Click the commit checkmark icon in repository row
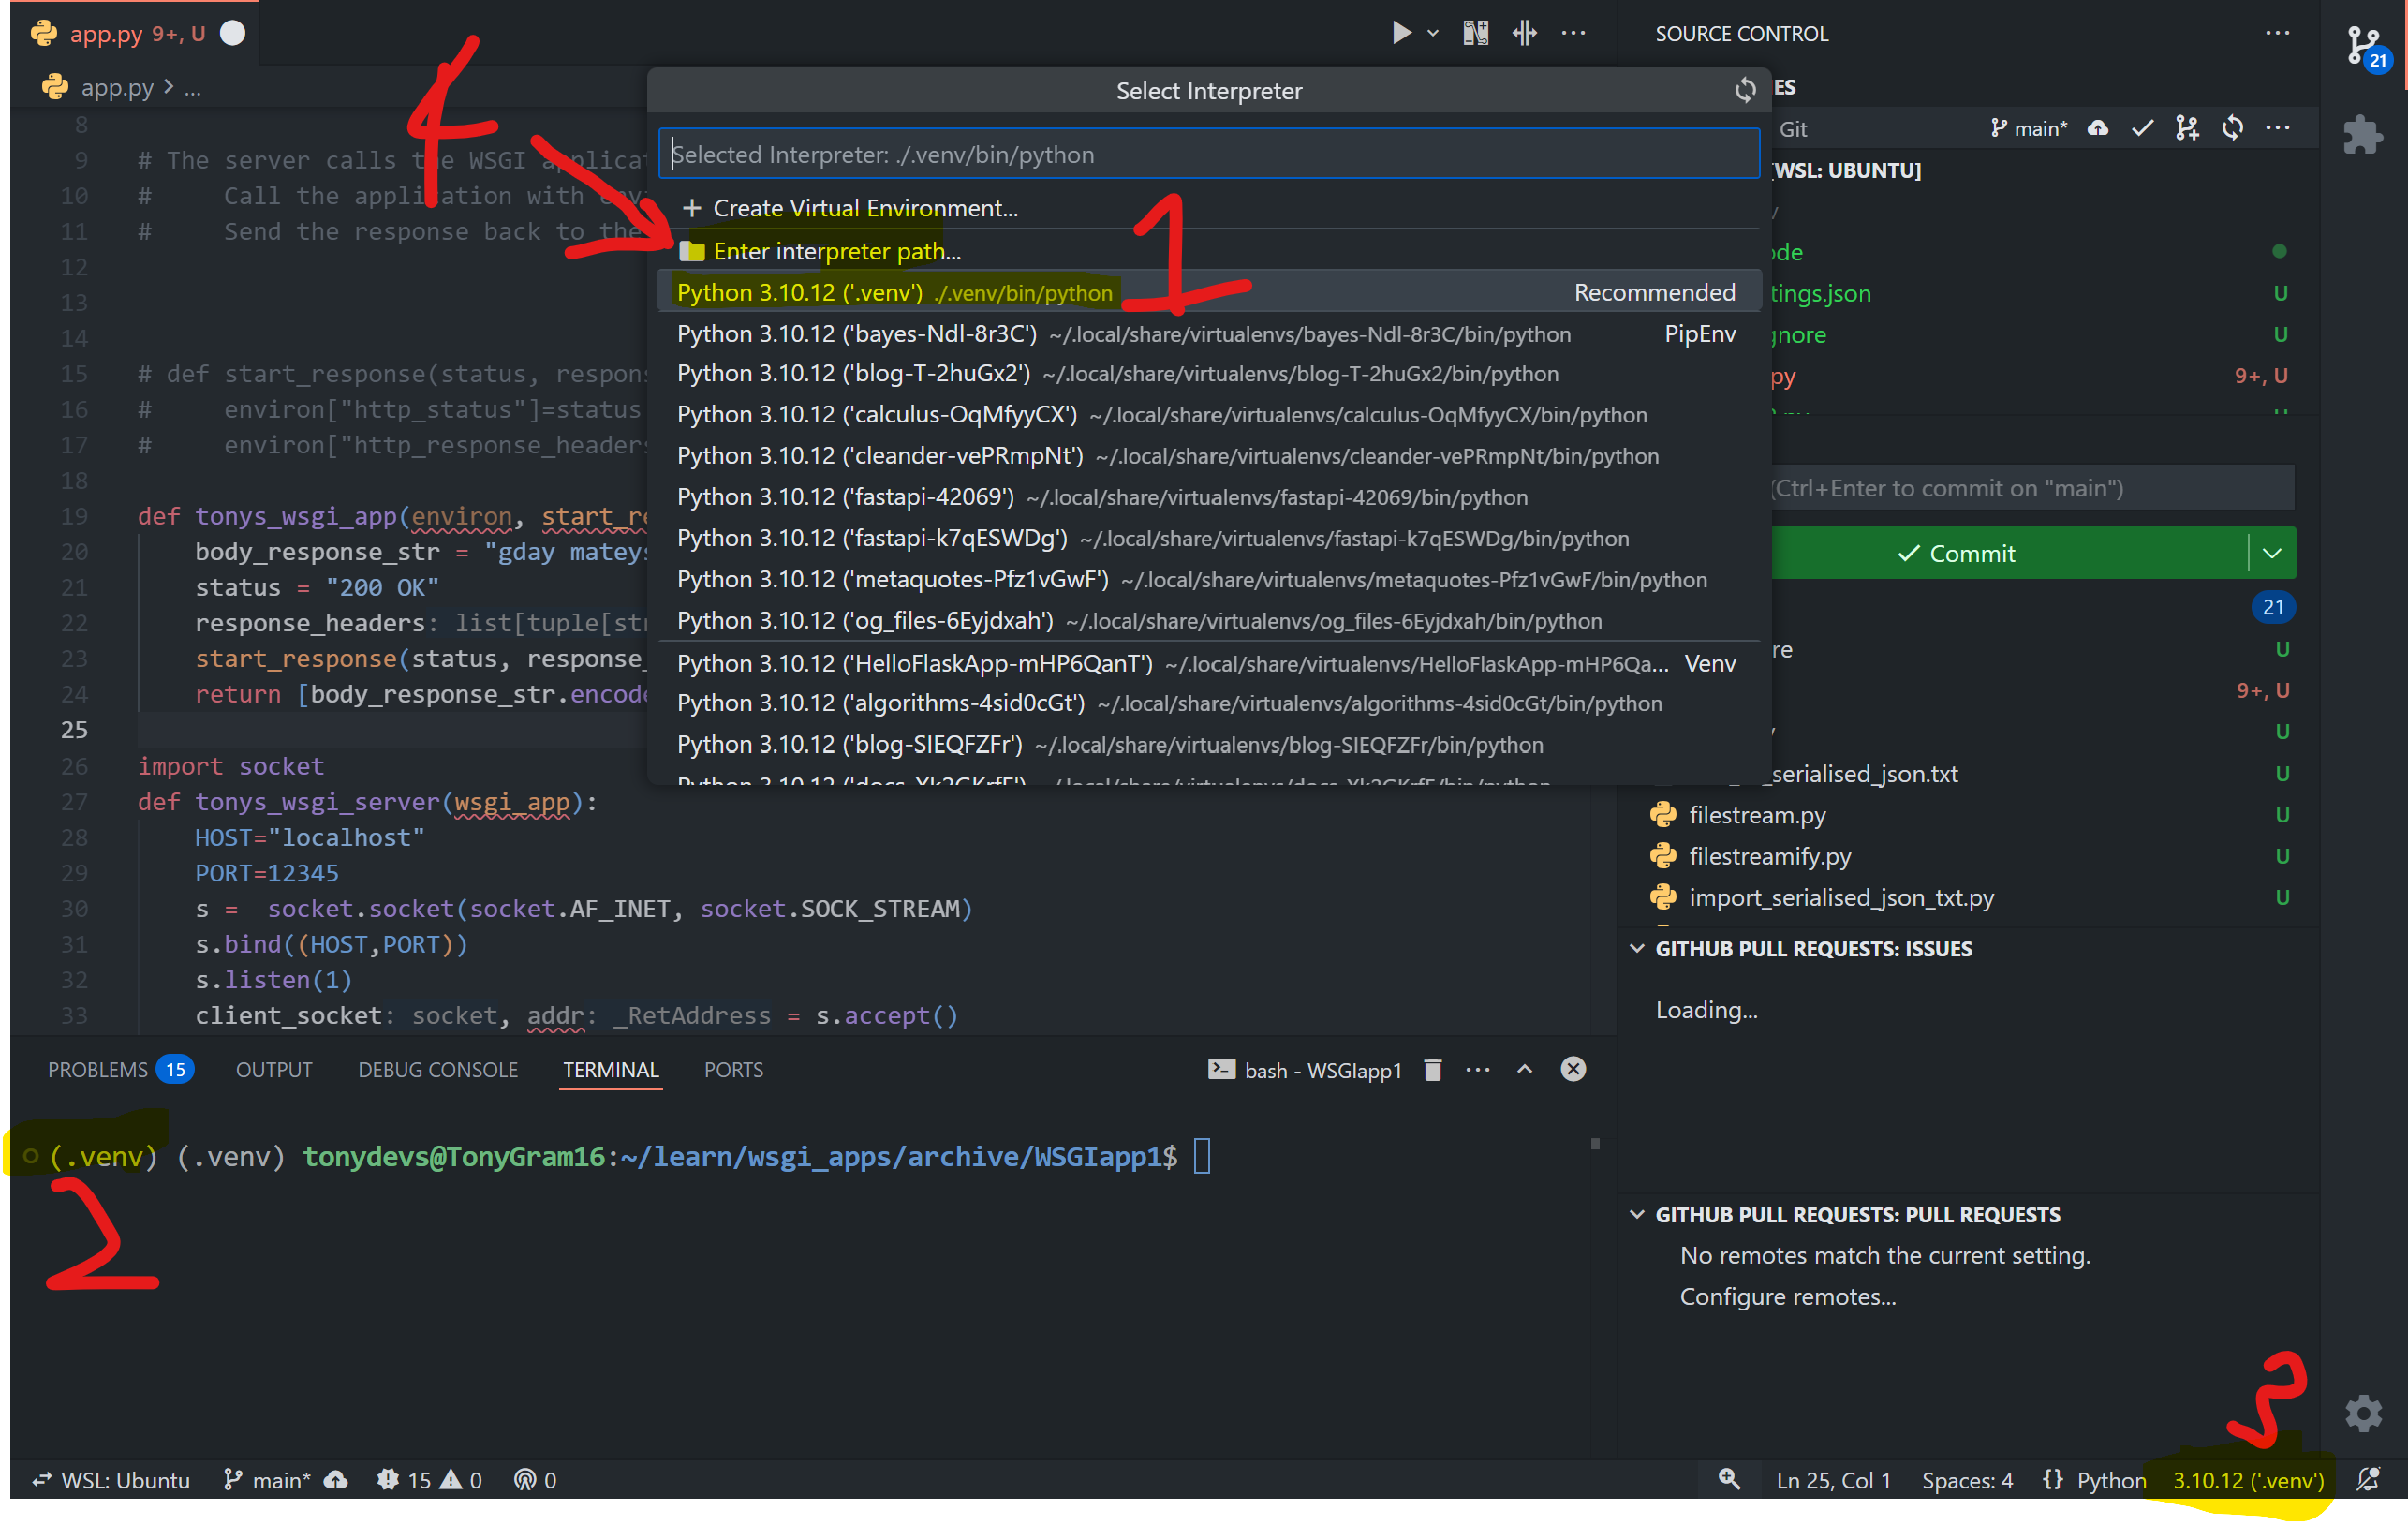This screenshot has height=1525, width=2408. click(2142, 128)
